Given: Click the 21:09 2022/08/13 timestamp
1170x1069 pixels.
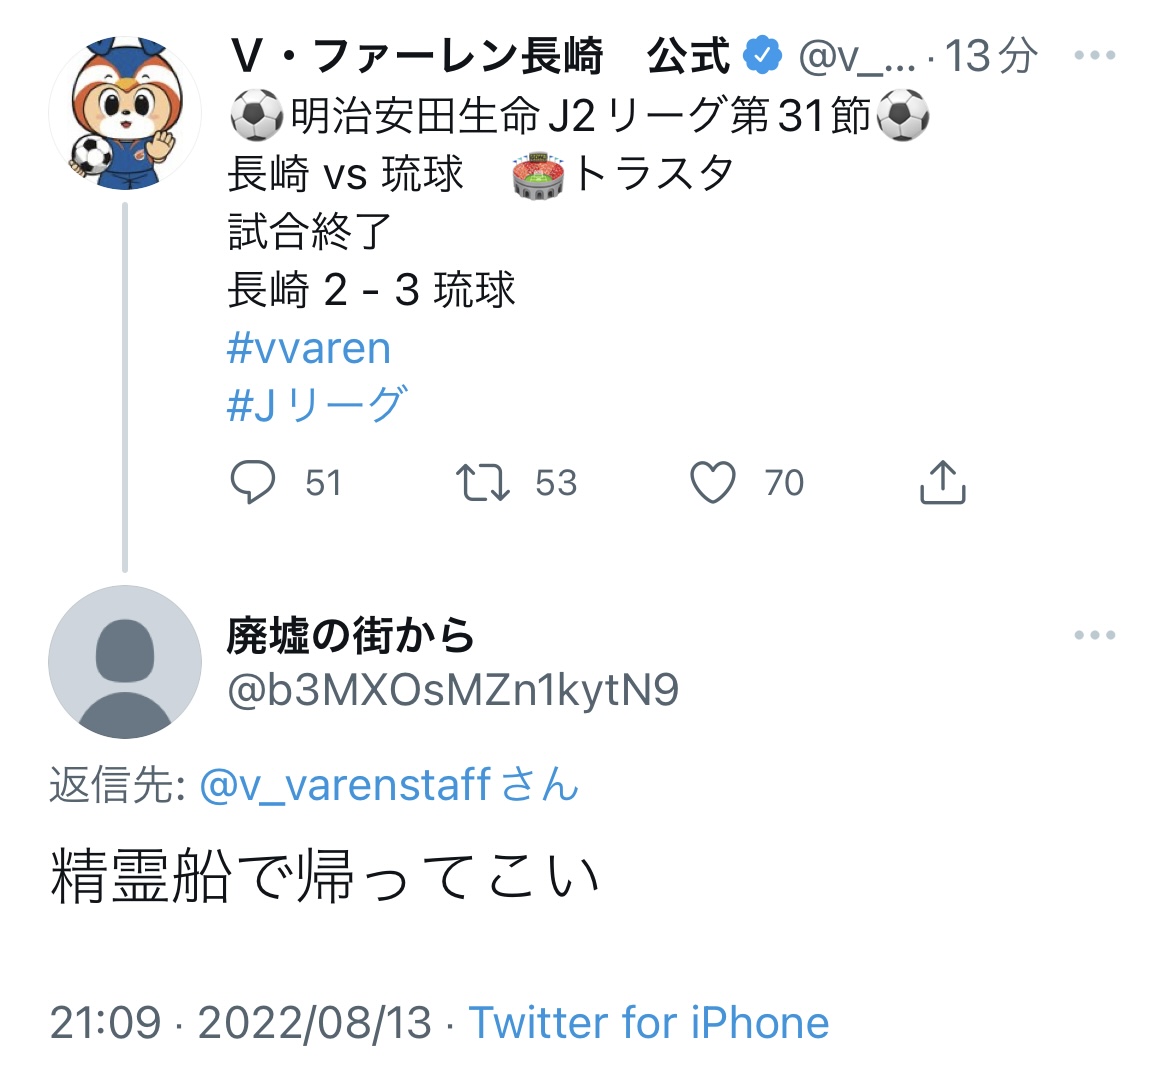Looking at the screenshot, I should tap(241, 1022).
